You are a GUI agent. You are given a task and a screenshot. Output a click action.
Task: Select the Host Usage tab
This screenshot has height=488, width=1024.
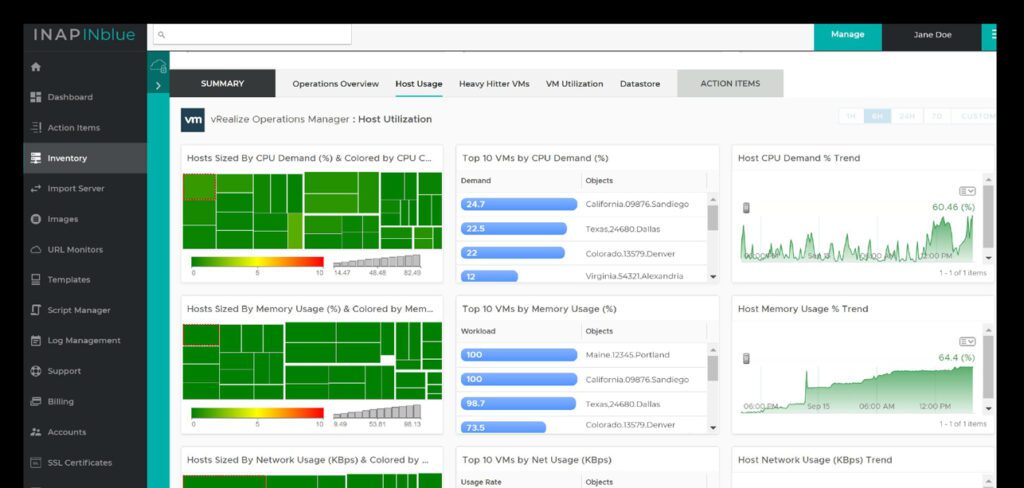pyautogui.click(x=419, y=84)
